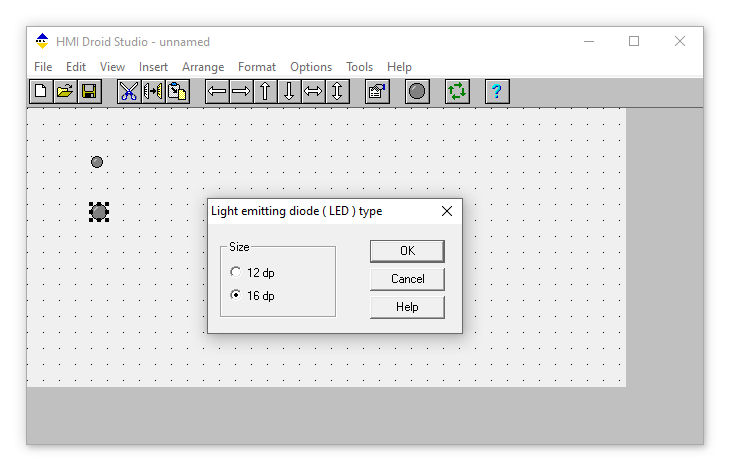Open the object properties toolbar icon
The image size is (730, 471).
[x=377, y=91]
